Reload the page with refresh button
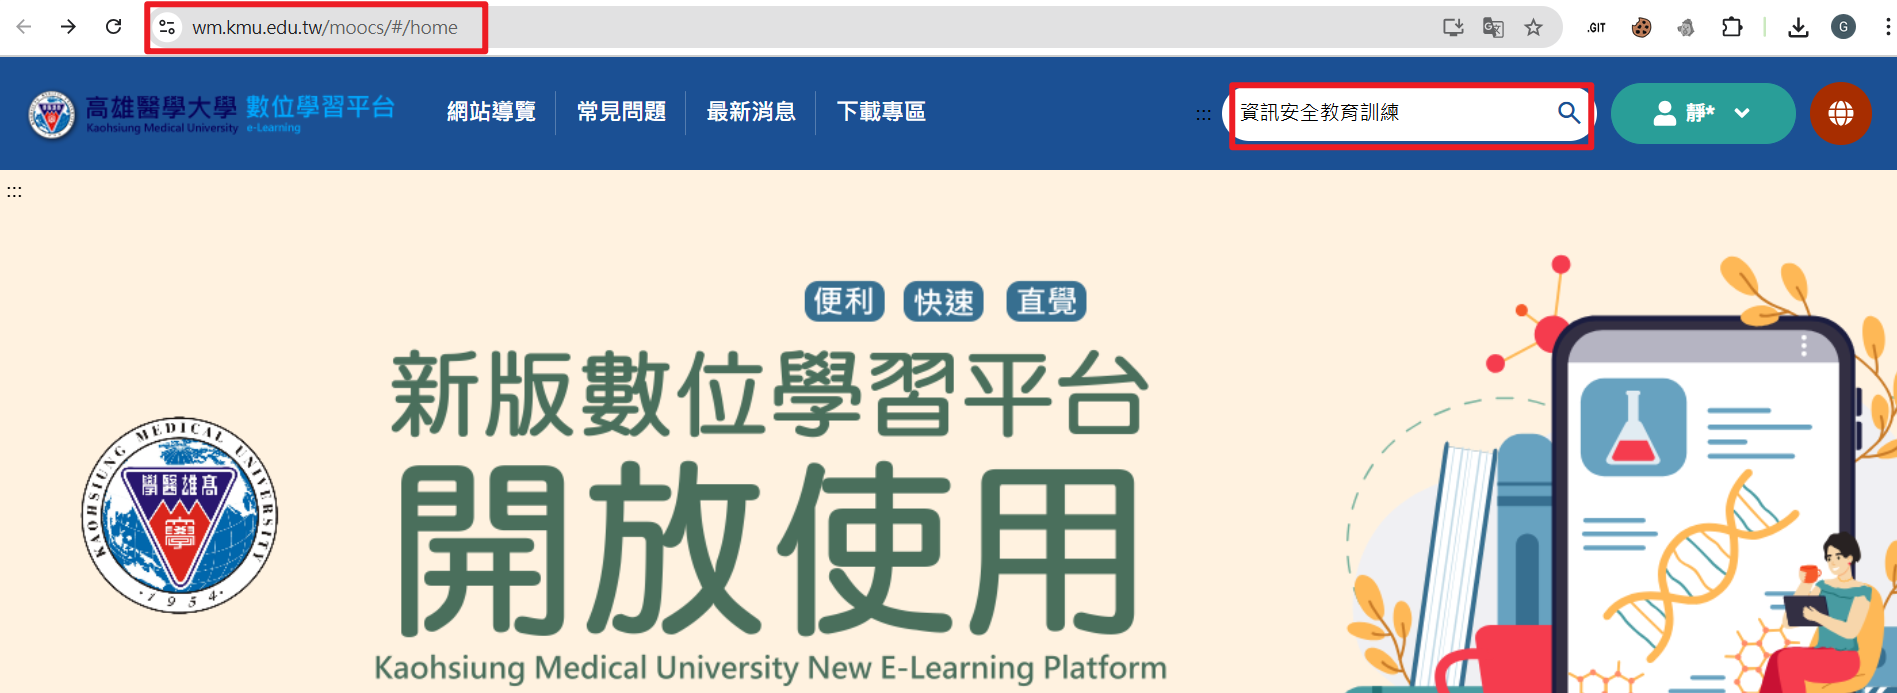The image size is (1897, 693). (x=114, y=27)
